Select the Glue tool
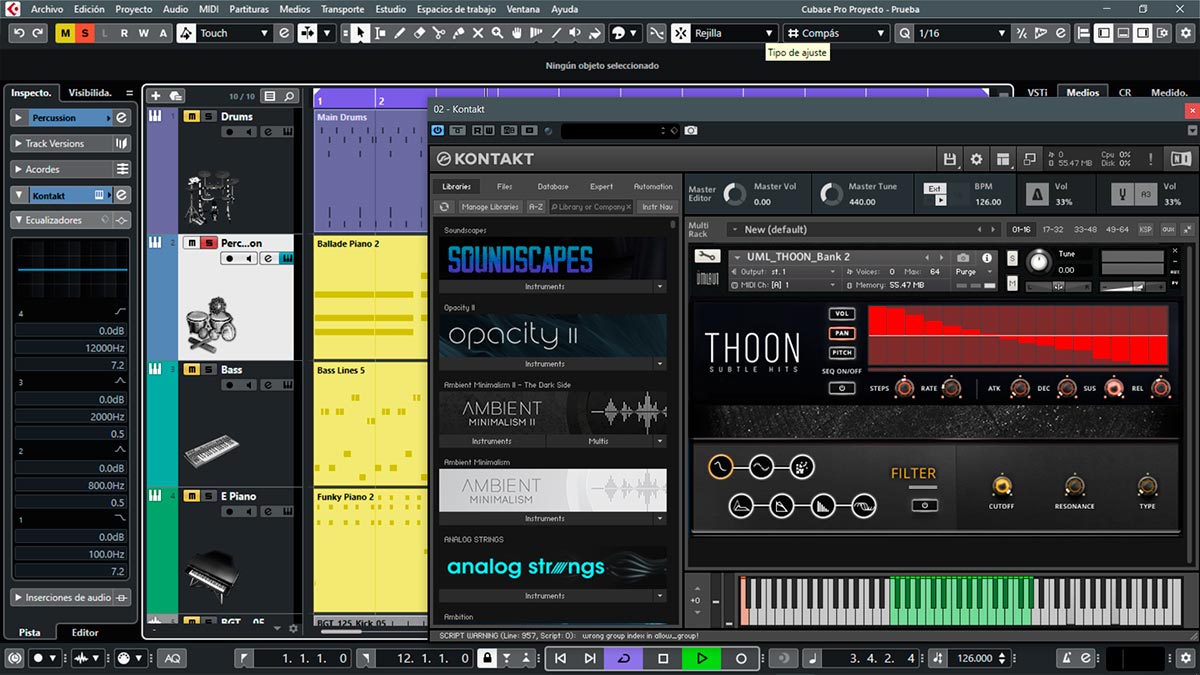The height and width of the screenshot is (675, 1200). 458,33
